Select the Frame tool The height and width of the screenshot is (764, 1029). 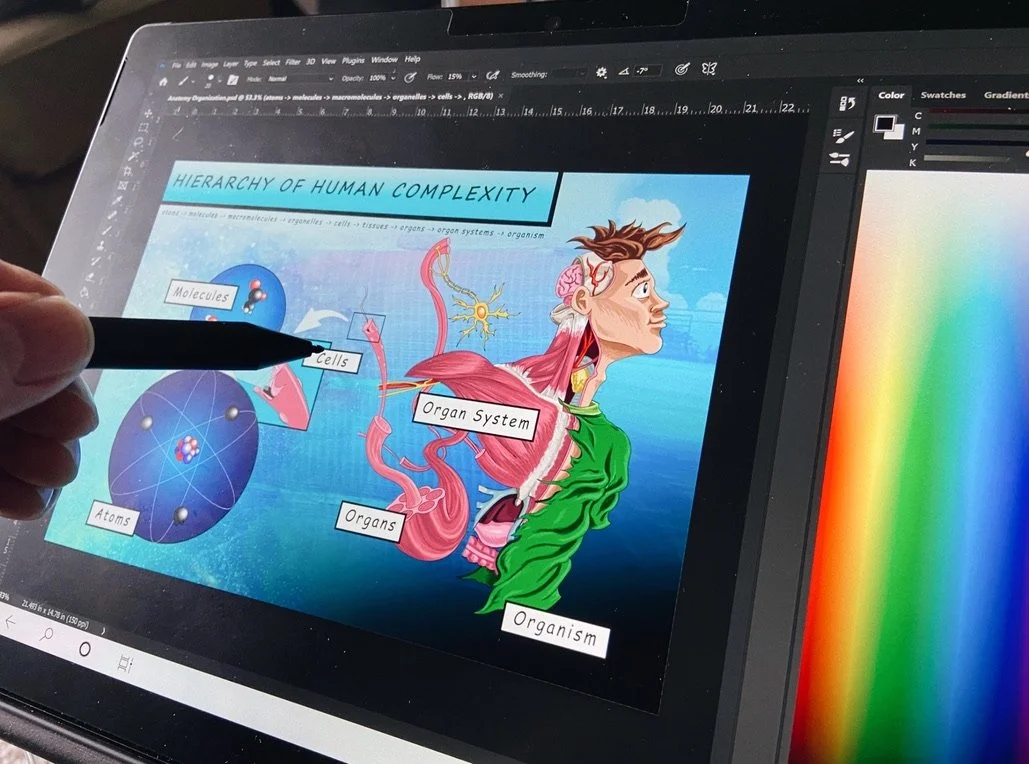(x=122, y=186)
